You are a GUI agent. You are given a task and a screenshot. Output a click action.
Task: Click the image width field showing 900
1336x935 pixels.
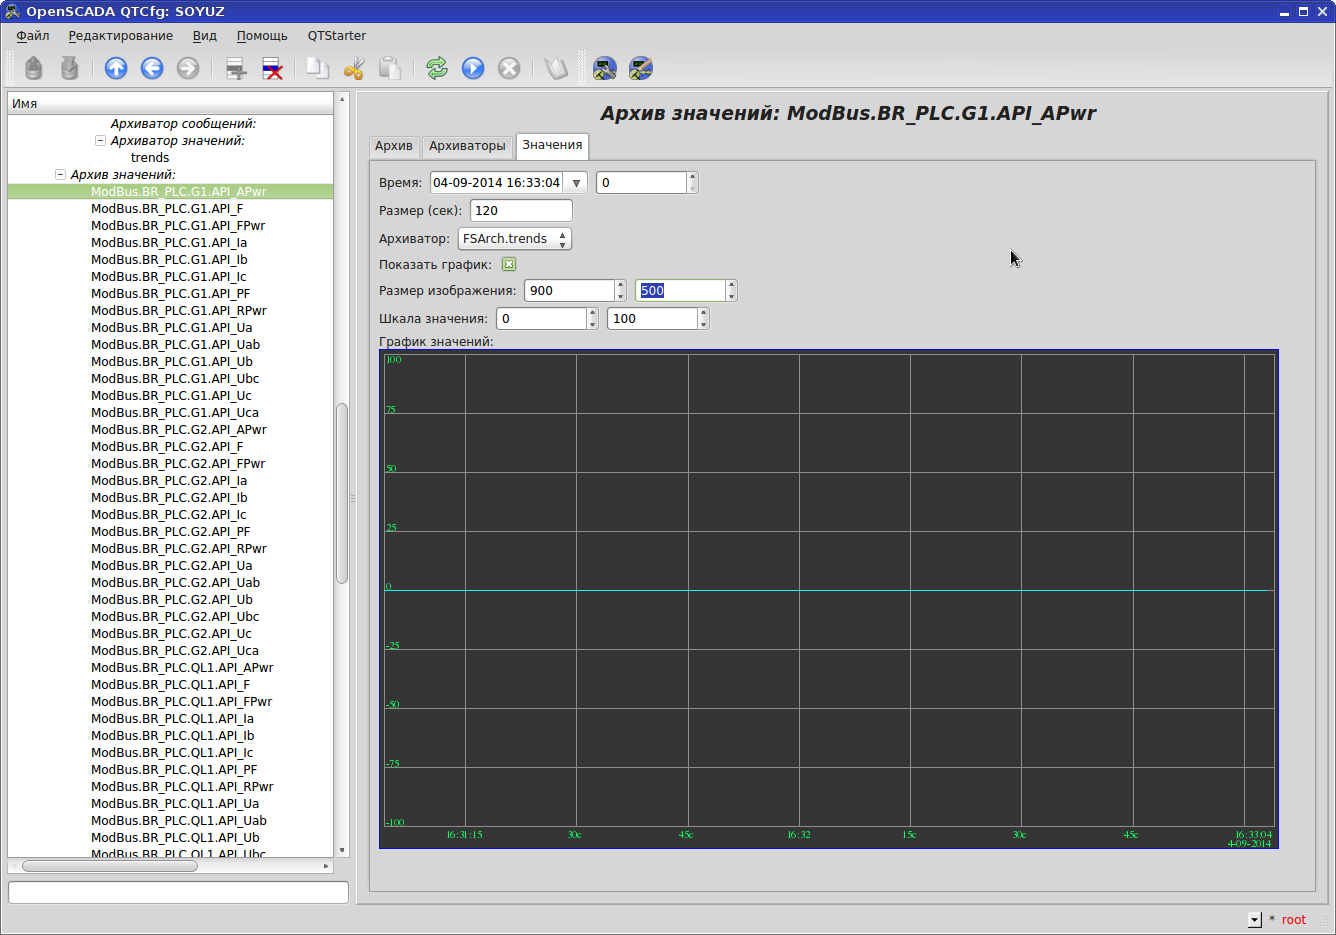click(569, 291)
